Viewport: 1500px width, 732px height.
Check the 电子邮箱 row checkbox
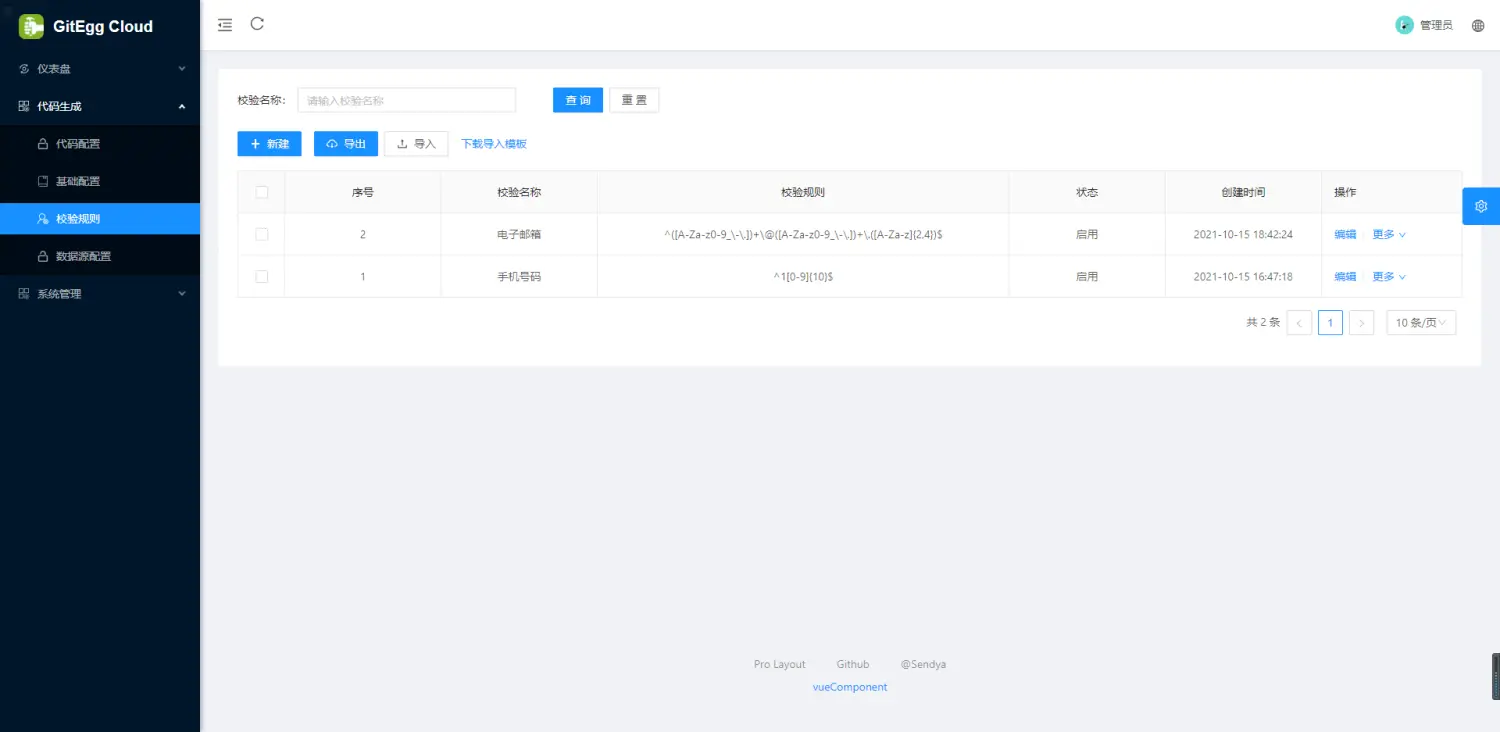point(262,234)
